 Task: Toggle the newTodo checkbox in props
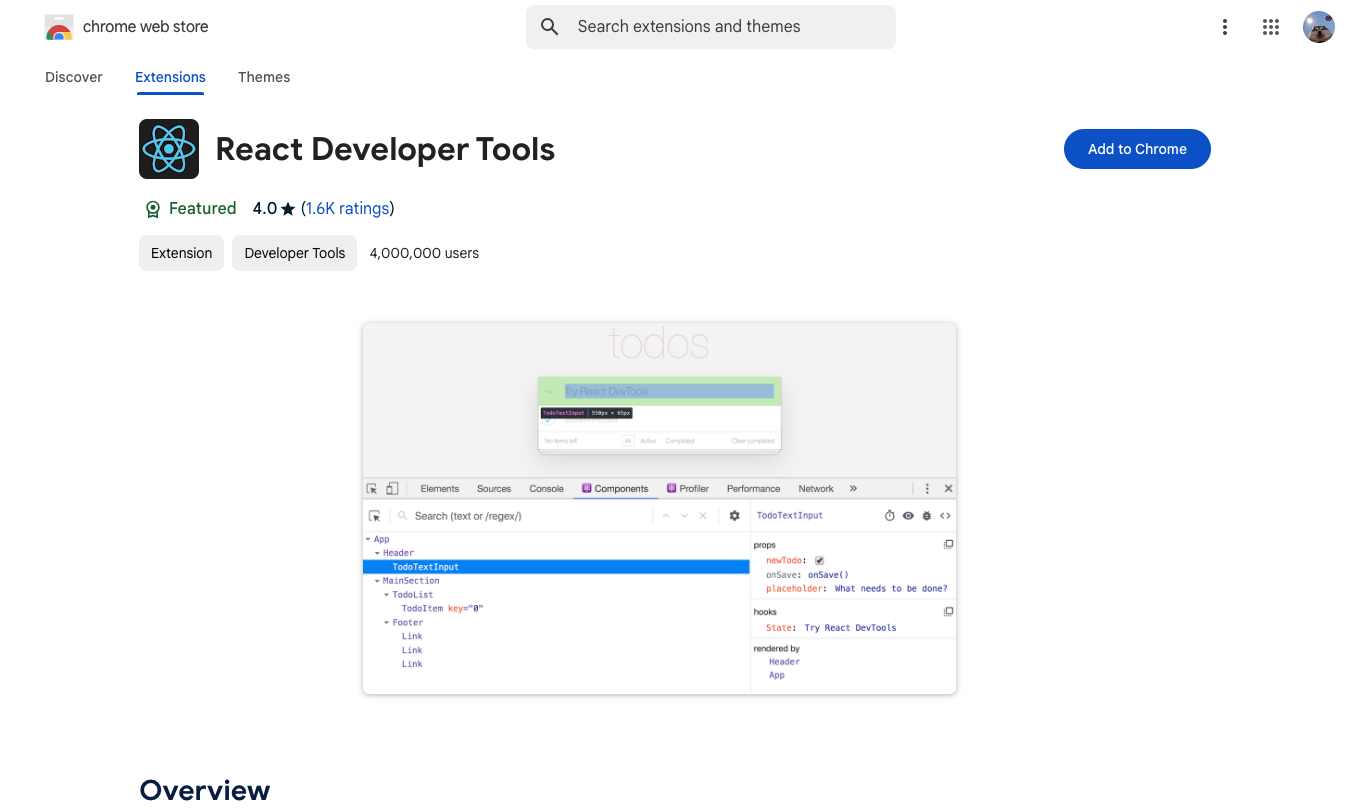(x=820, y=561)
